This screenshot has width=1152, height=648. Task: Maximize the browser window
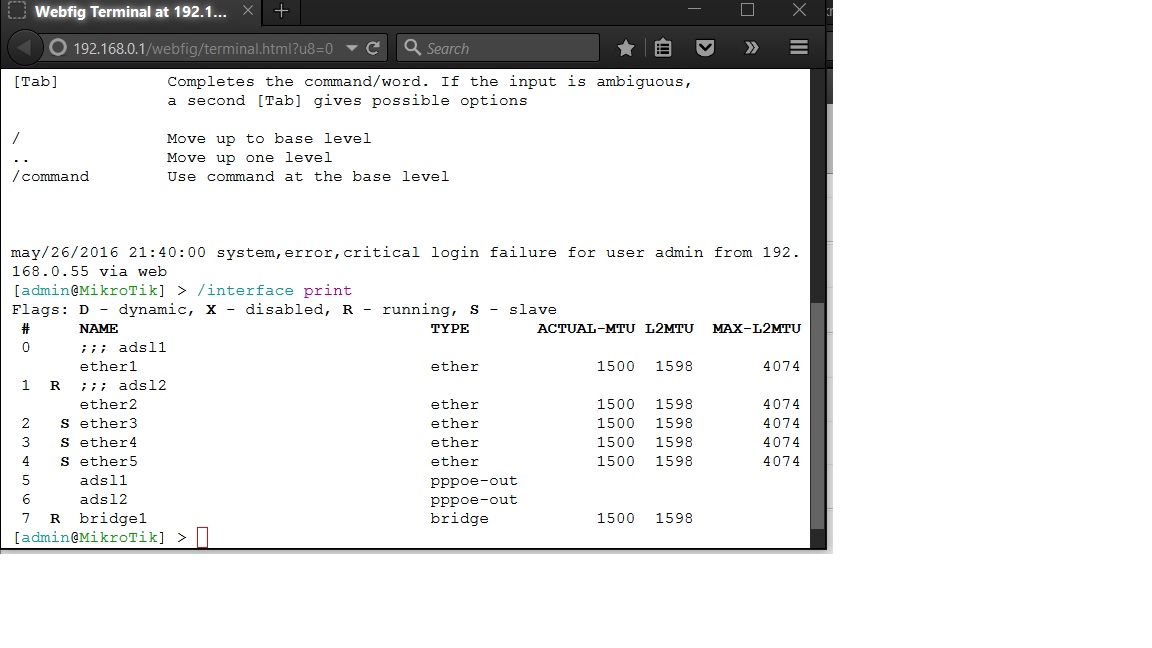tap(747, 10)
